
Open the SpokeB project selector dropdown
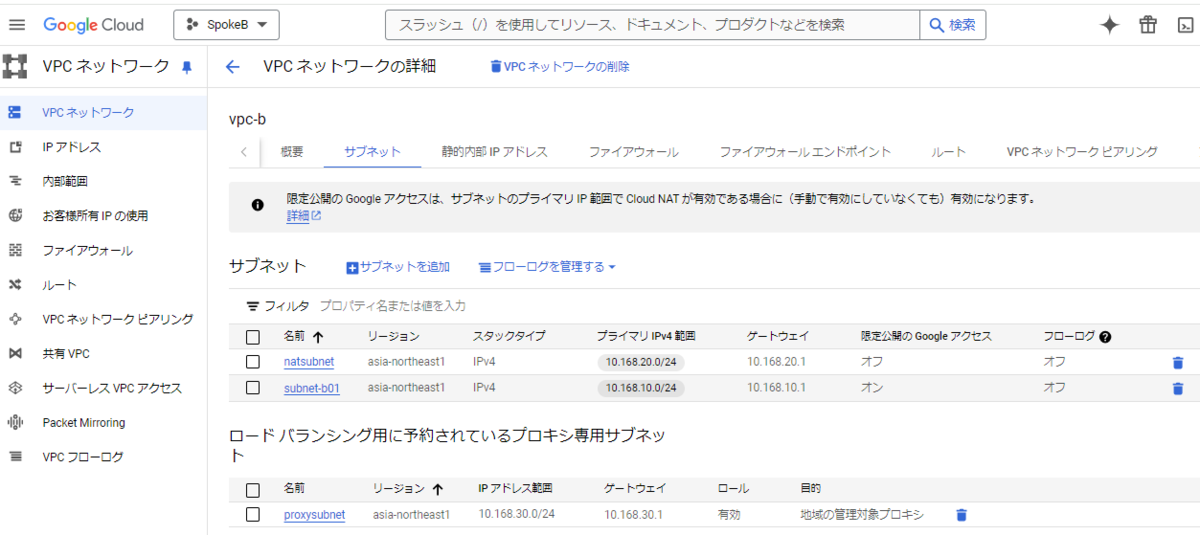click(x=226, y=25)
